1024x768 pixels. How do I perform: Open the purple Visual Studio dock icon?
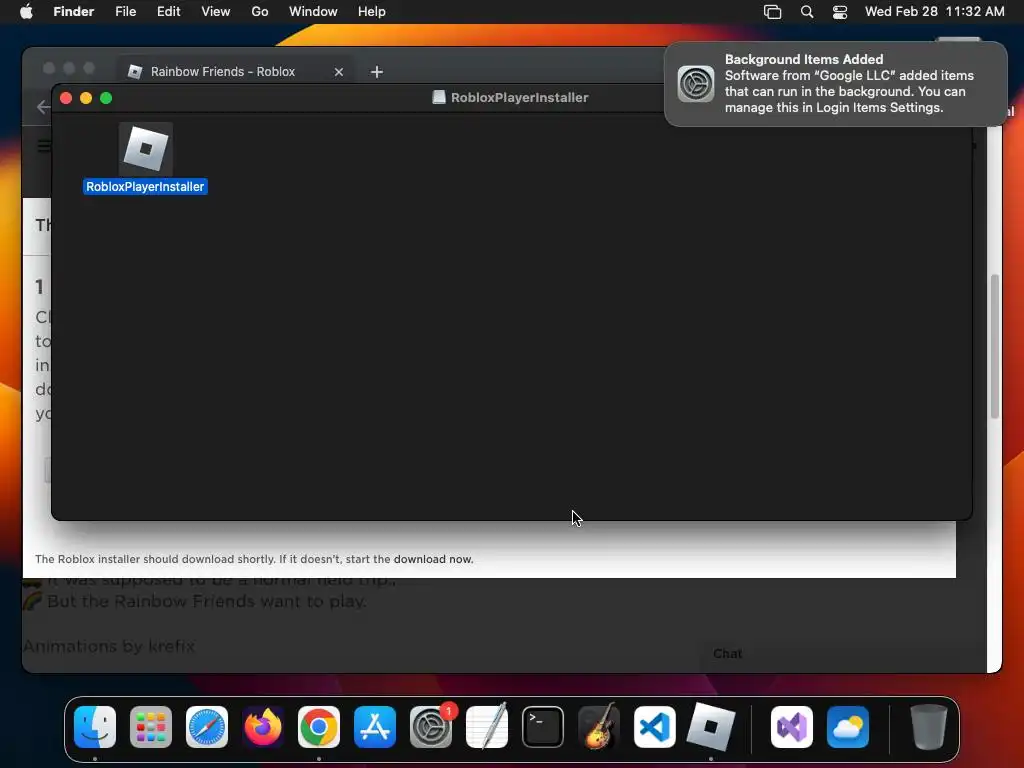click(792, 726)
